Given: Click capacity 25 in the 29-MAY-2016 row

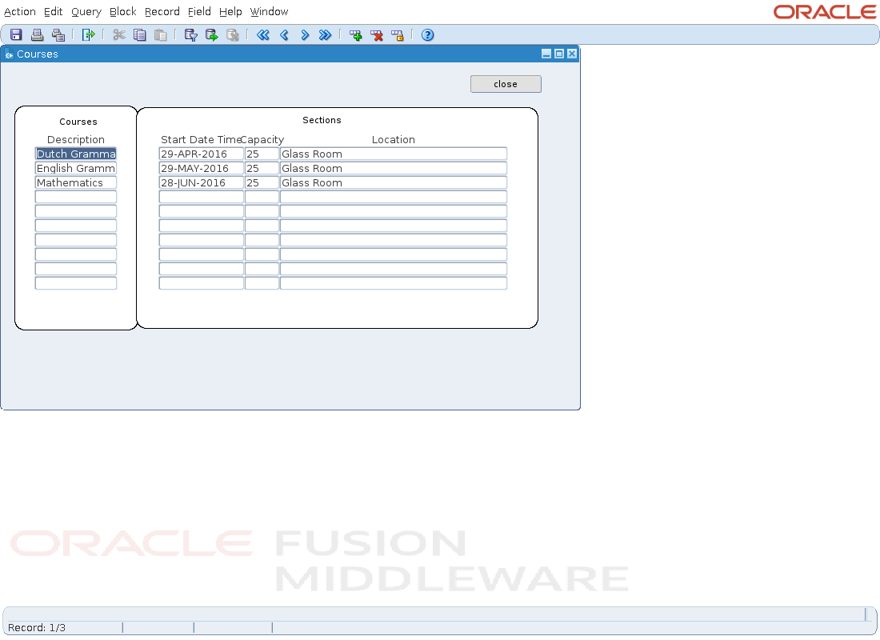Looking at the screenshot, I should (x=262, y=168).
